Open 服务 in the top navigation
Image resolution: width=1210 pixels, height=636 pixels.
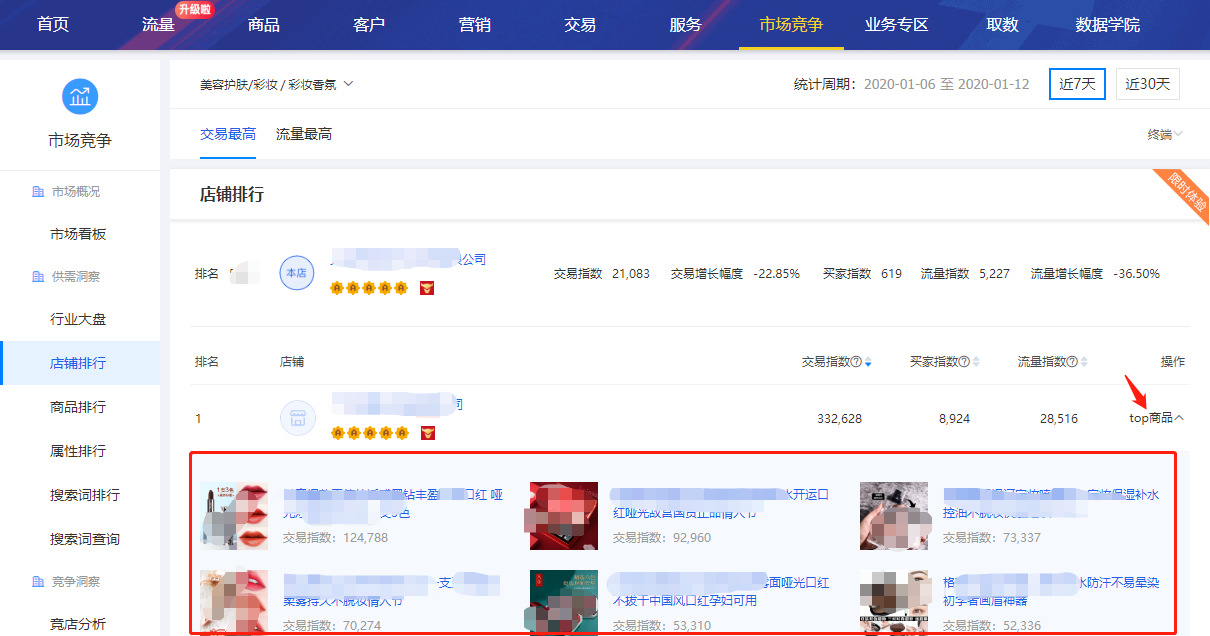[x=686, y=25]
